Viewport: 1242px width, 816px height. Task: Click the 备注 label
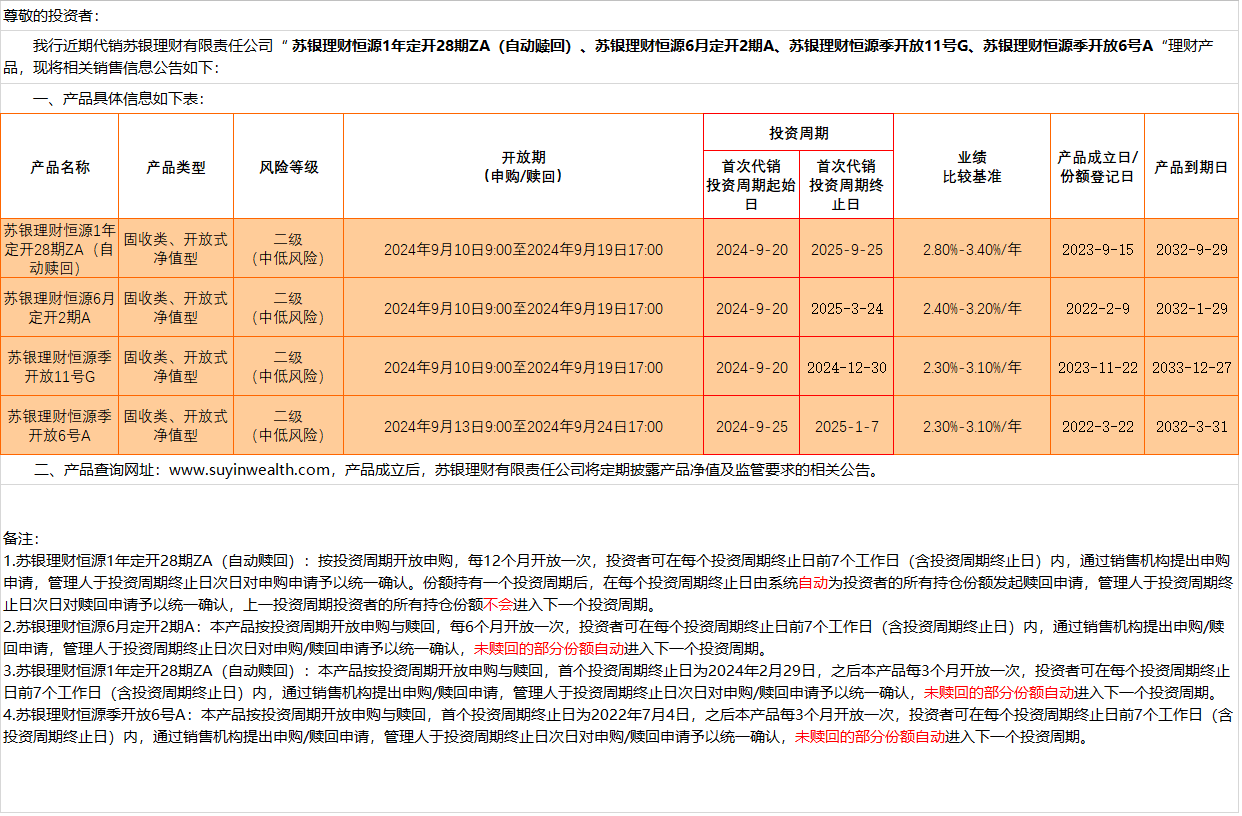coord(20,539)
